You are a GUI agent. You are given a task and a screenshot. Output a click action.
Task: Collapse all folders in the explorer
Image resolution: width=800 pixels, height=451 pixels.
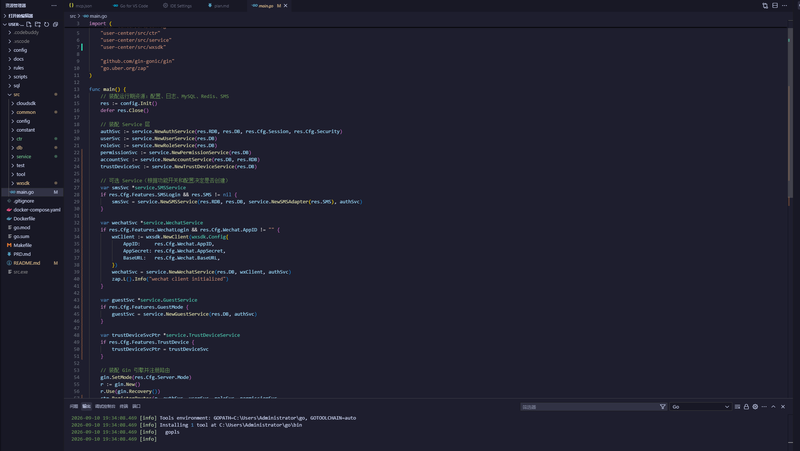(x=55, y=24)
